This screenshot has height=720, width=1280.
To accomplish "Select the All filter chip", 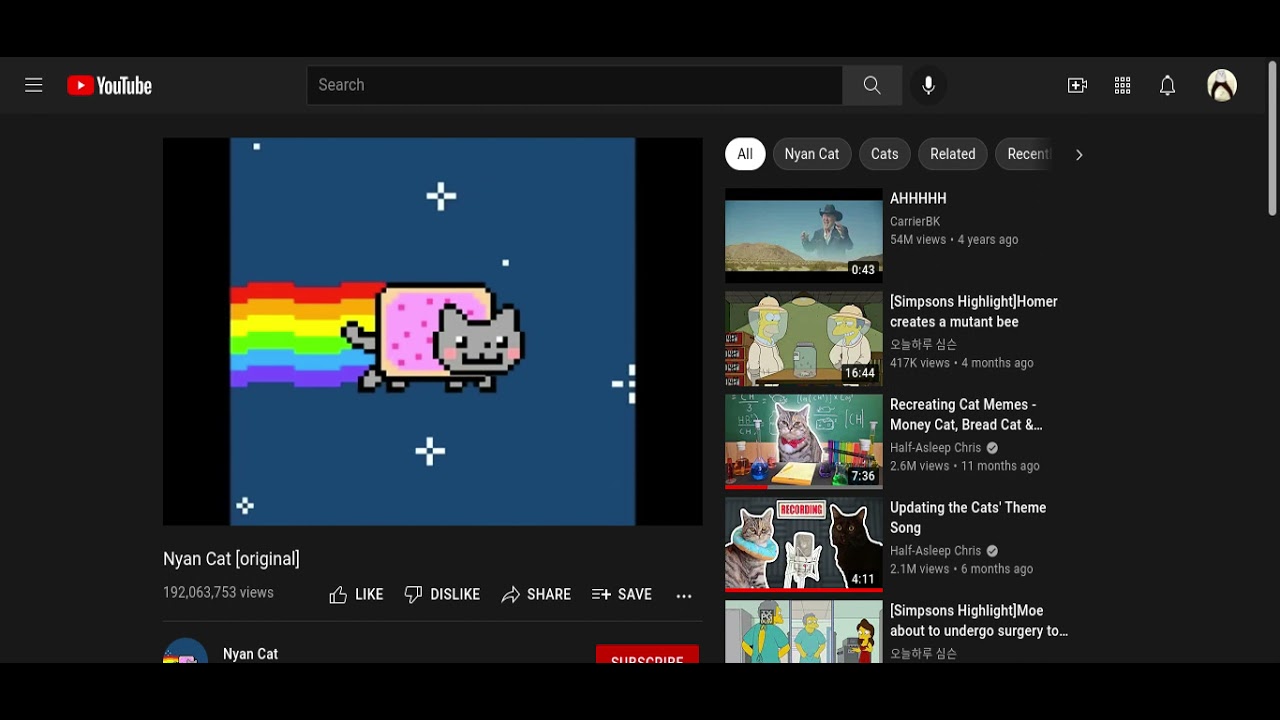I will point(745,154).
